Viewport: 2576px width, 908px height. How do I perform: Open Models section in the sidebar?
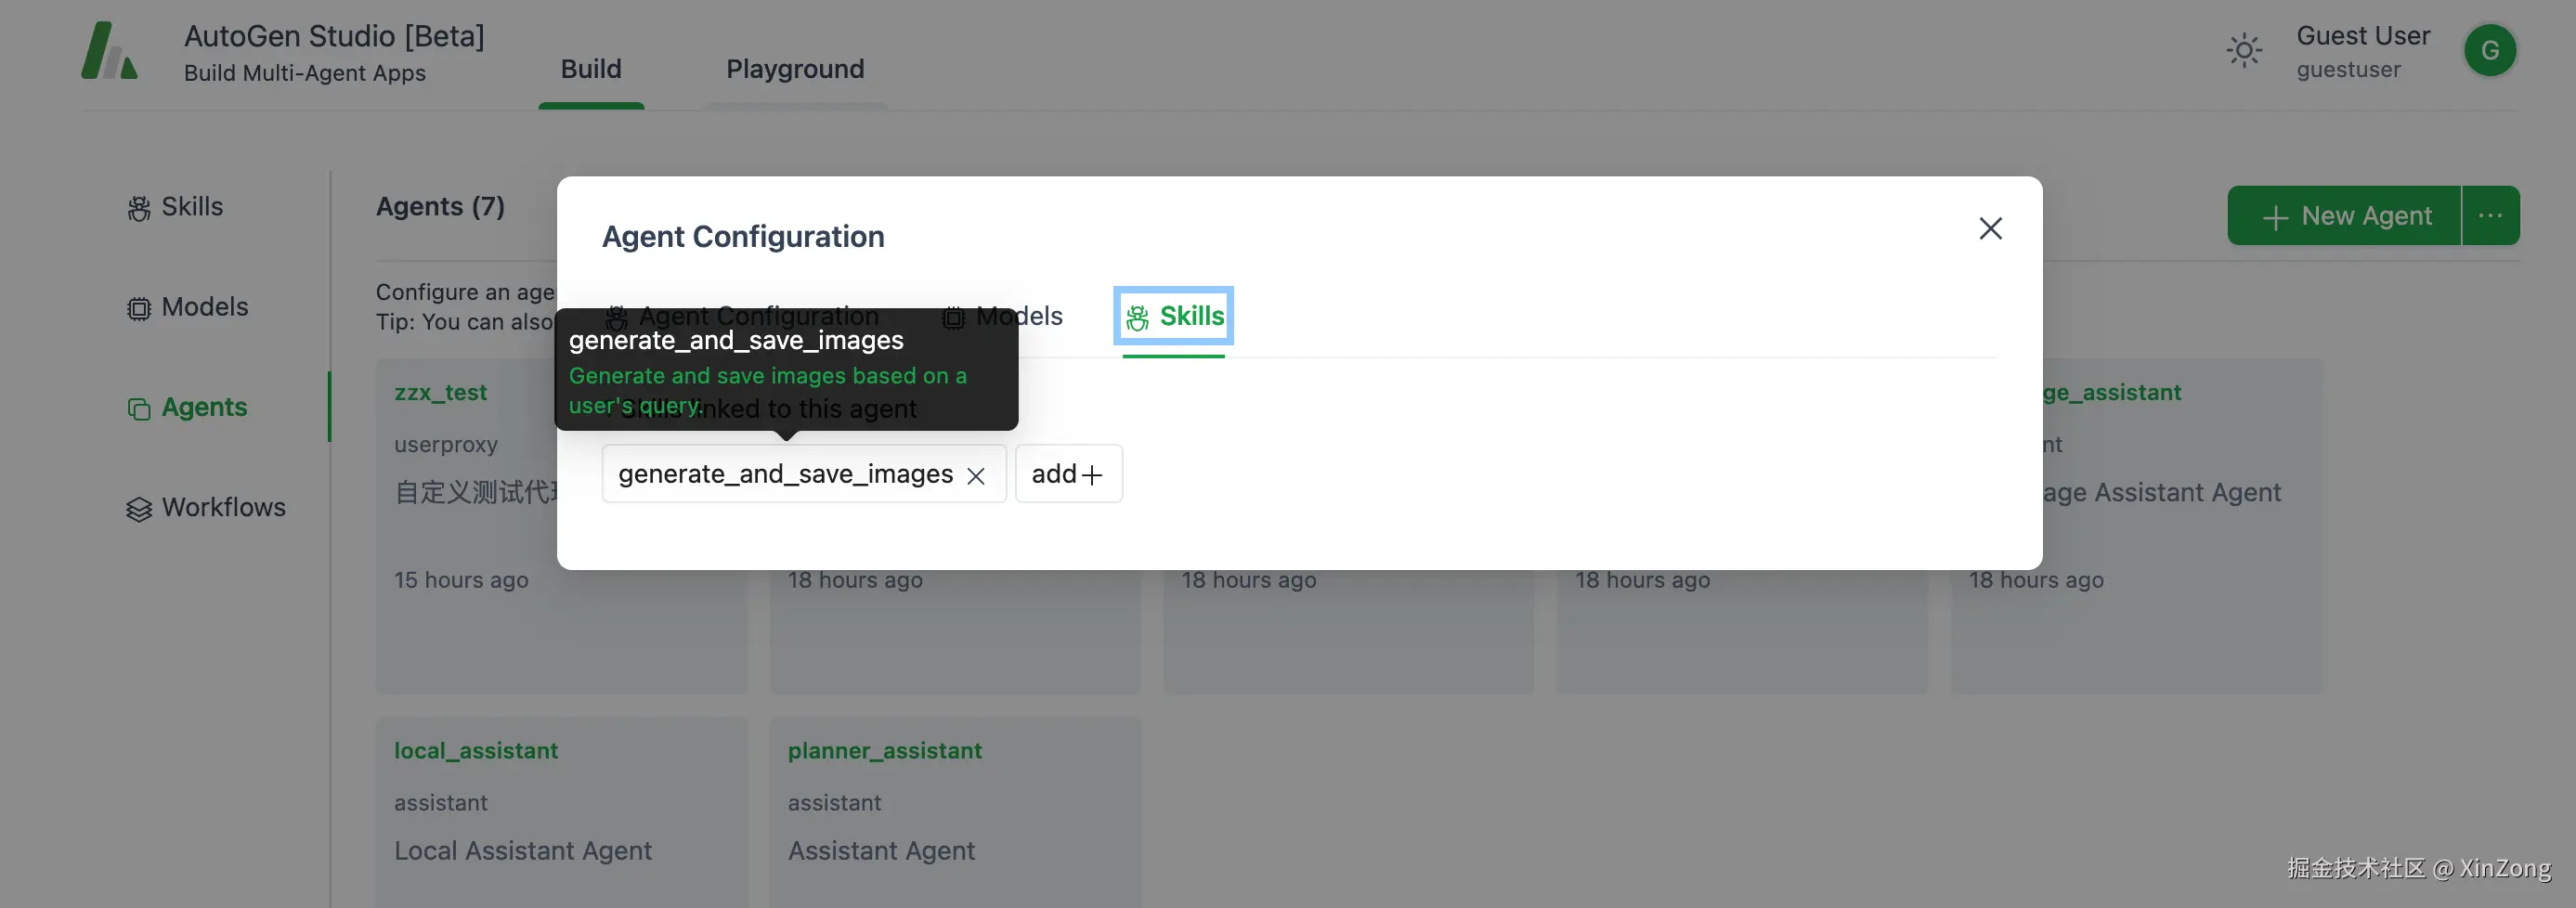[x=188, y=307]
